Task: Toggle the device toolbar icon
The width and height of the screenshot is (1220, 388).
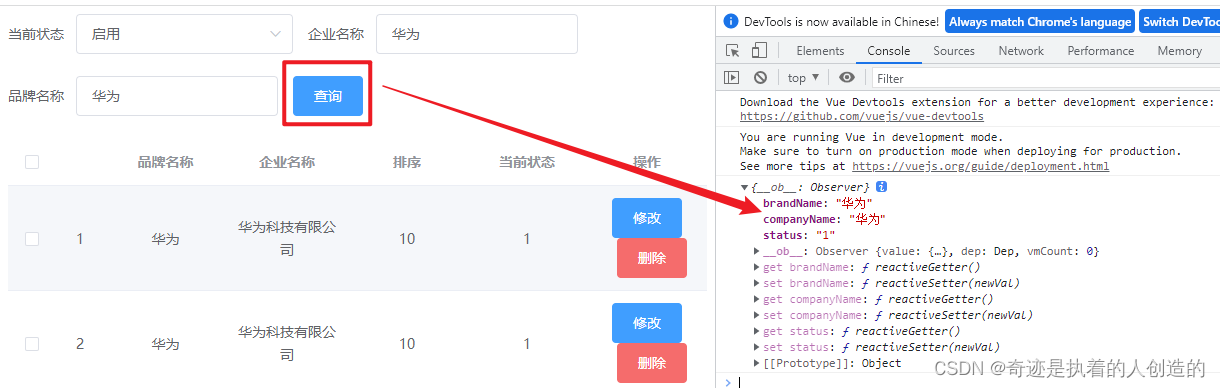Action: [x=759, y=51]
